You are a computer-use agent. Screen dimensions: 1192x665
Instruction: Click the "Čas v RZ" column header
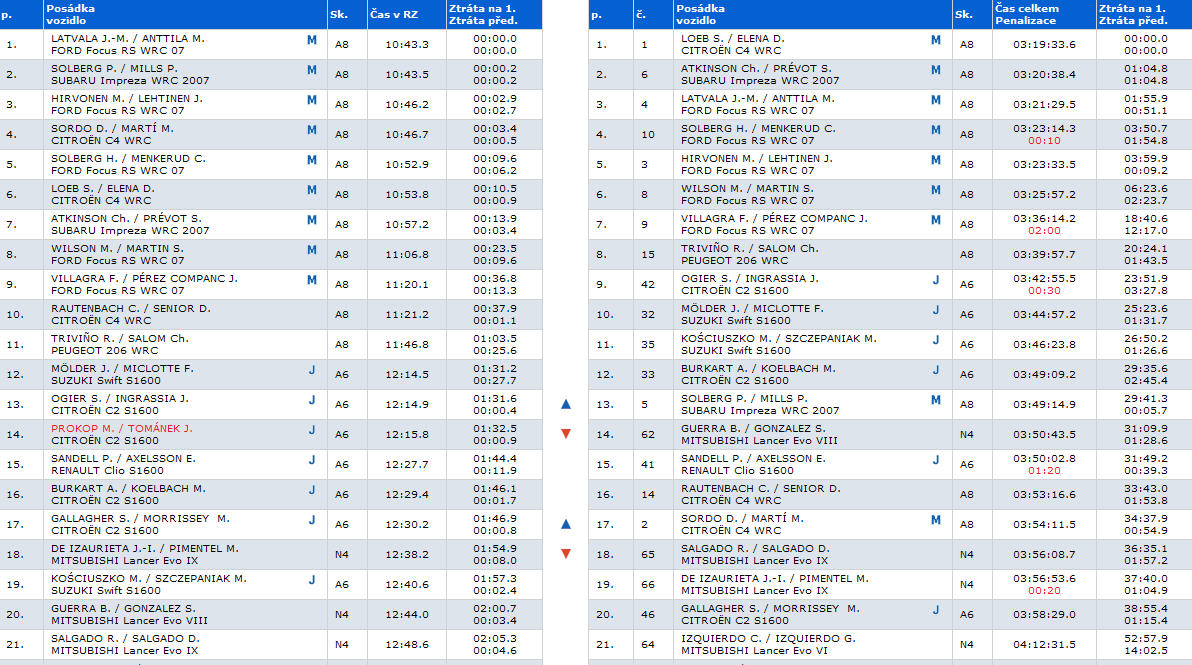point(392,14)
